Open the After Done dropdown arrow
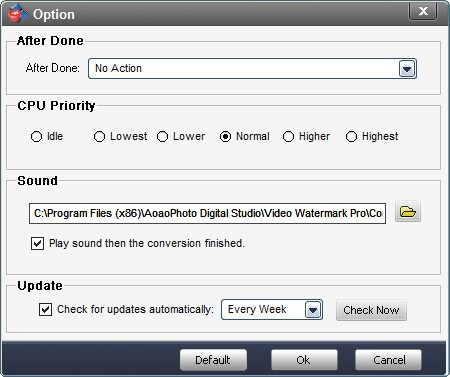 pyautogui.click(x=407, y=69)
